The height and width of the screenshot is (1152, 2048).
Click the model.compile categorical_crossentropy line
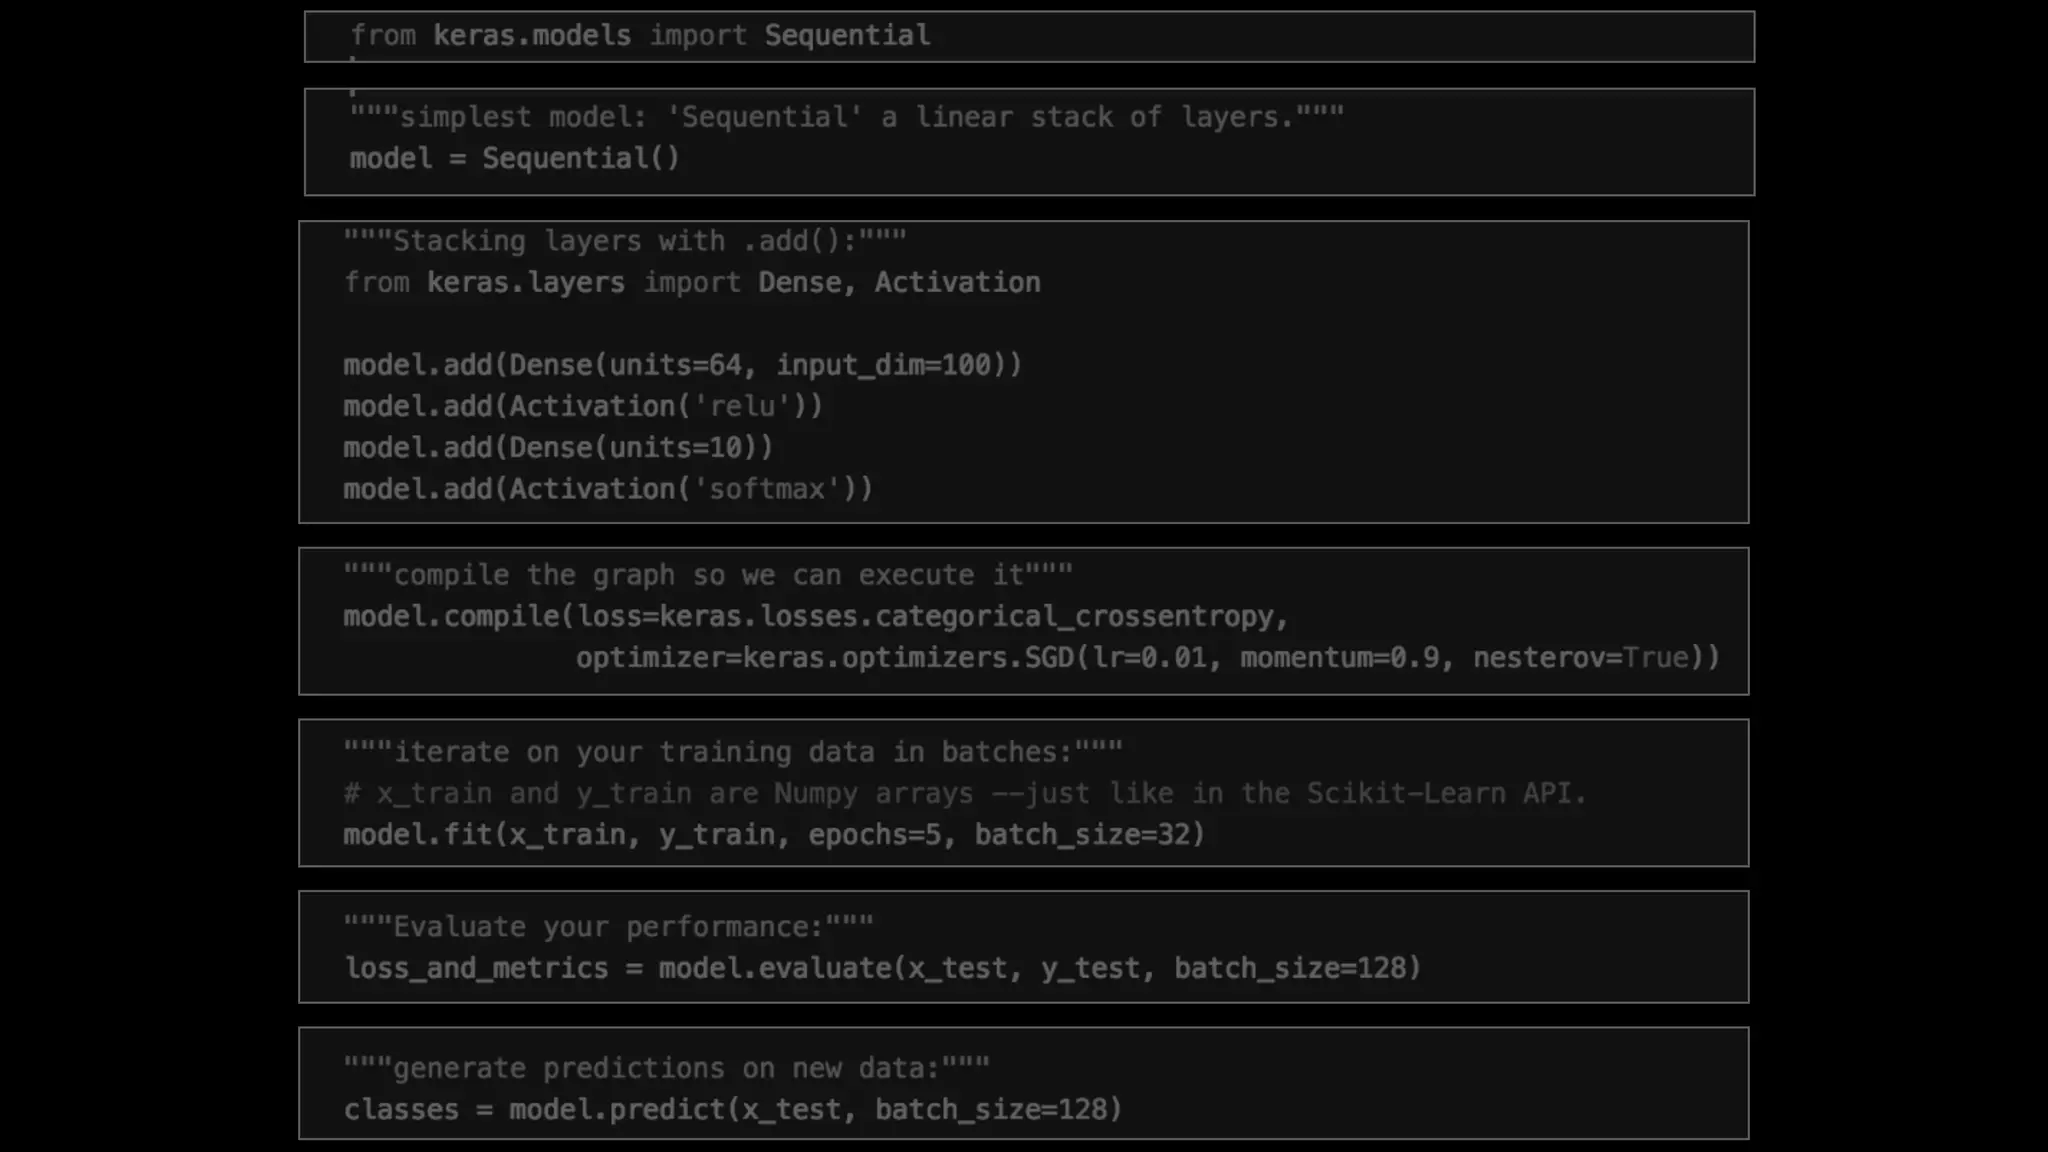(x=816, y=616)
